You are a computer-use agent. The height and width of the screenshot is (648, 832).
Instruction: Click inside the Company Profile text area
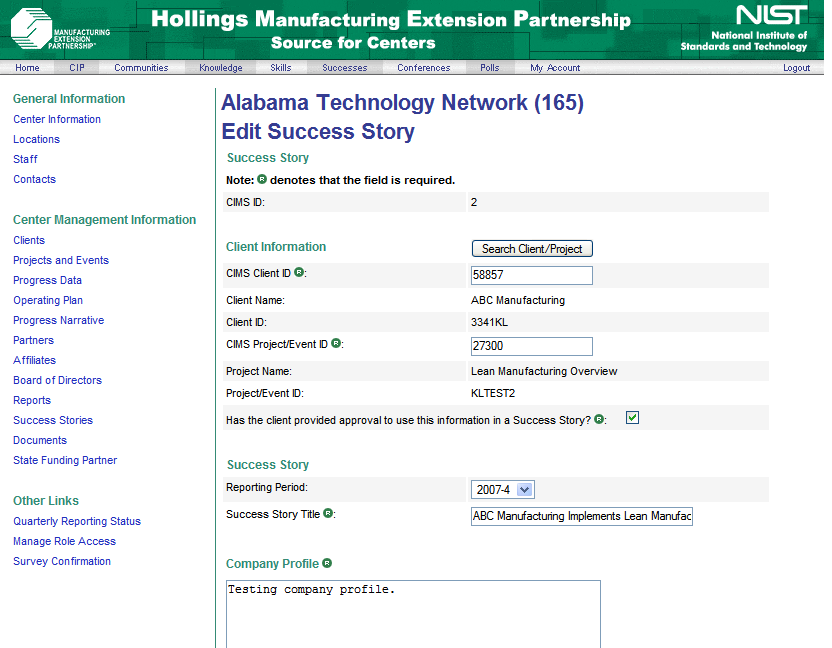413,614
